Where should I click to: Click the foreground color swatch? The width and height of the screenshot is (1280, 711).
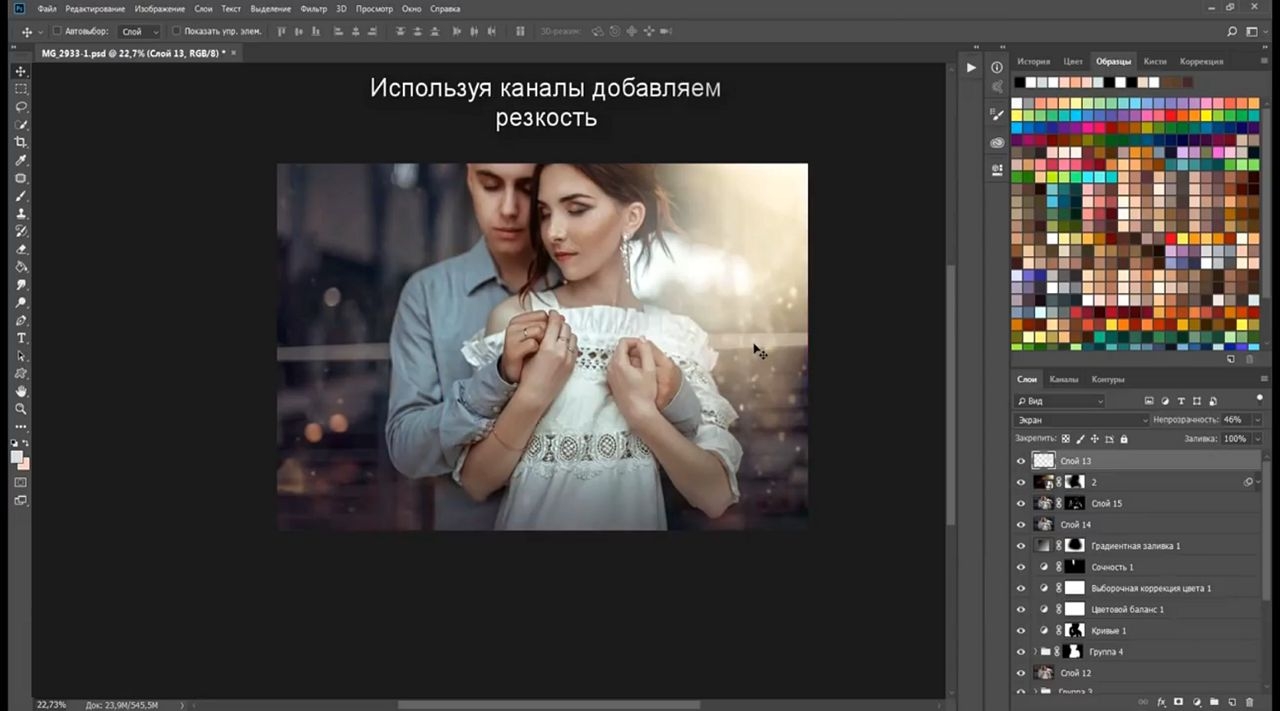point(17,457)
